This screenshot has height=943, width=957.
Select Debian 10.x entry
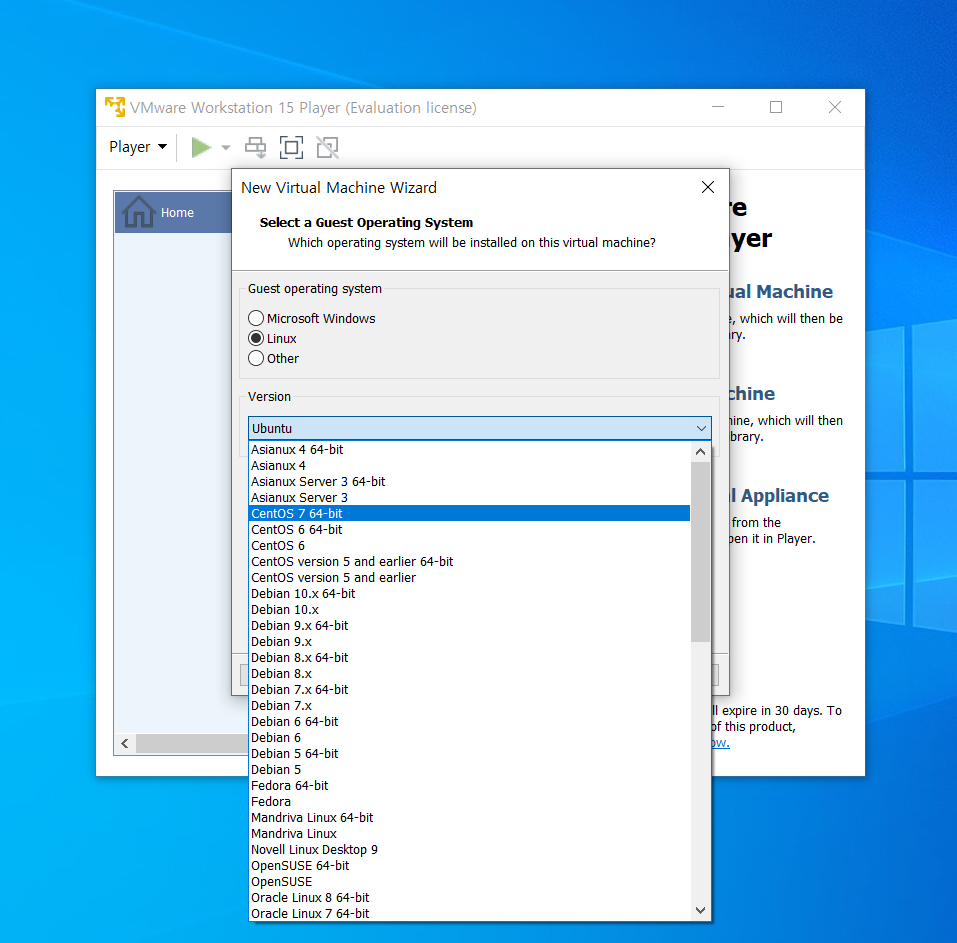(x=470, y=610)
